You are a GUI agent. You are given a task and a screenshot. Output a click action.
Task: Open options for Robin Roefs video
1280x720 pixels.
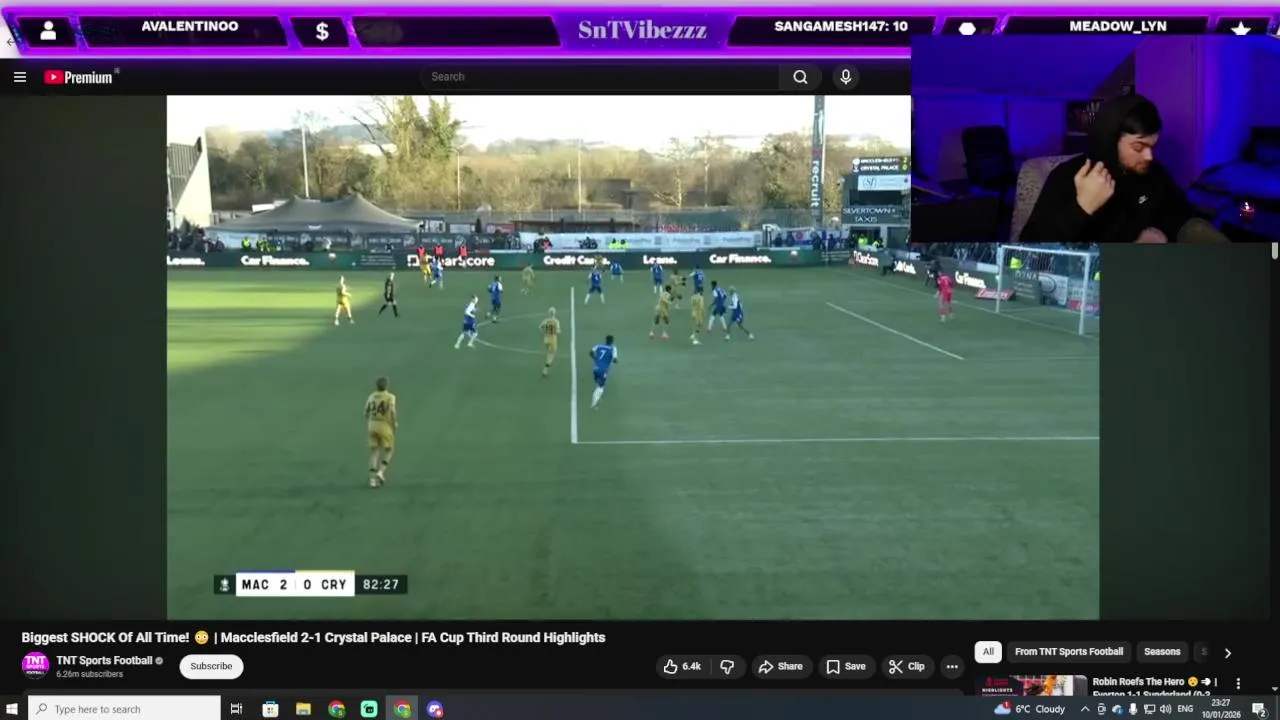[x=1238, y=684]
